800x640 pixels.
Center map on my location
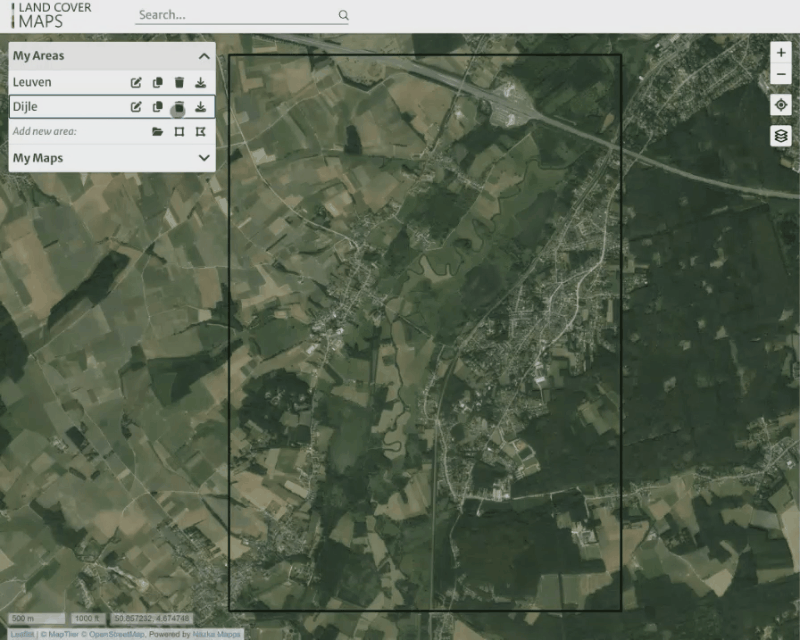point(781,105)
